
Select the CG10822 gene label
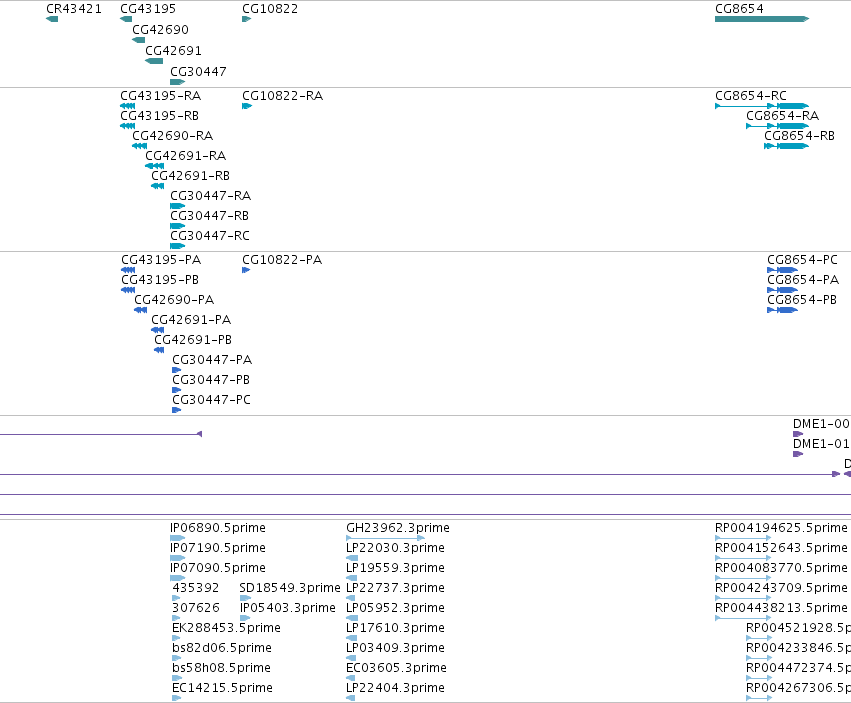click(x=270, y=9)
